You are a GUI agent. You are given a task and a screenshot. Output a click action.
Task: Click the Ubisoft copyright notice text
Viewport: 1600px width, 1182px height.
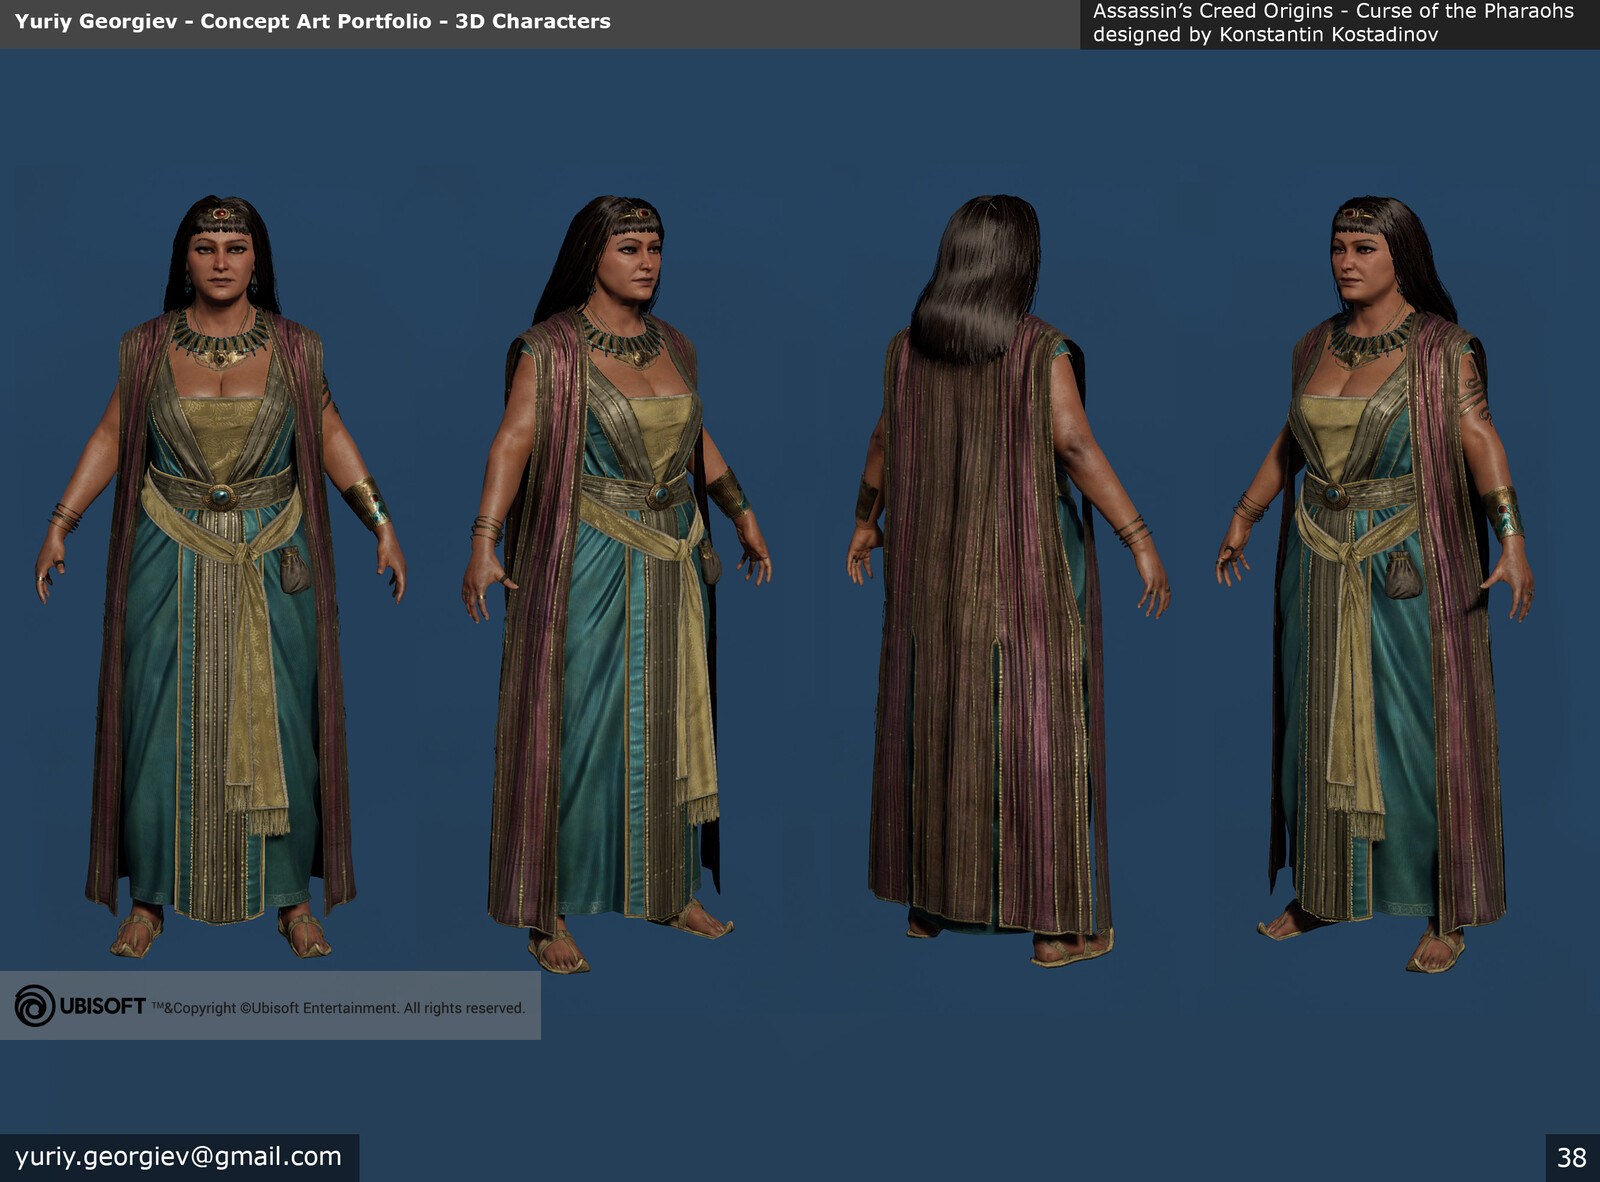(x=338, y=1008)
